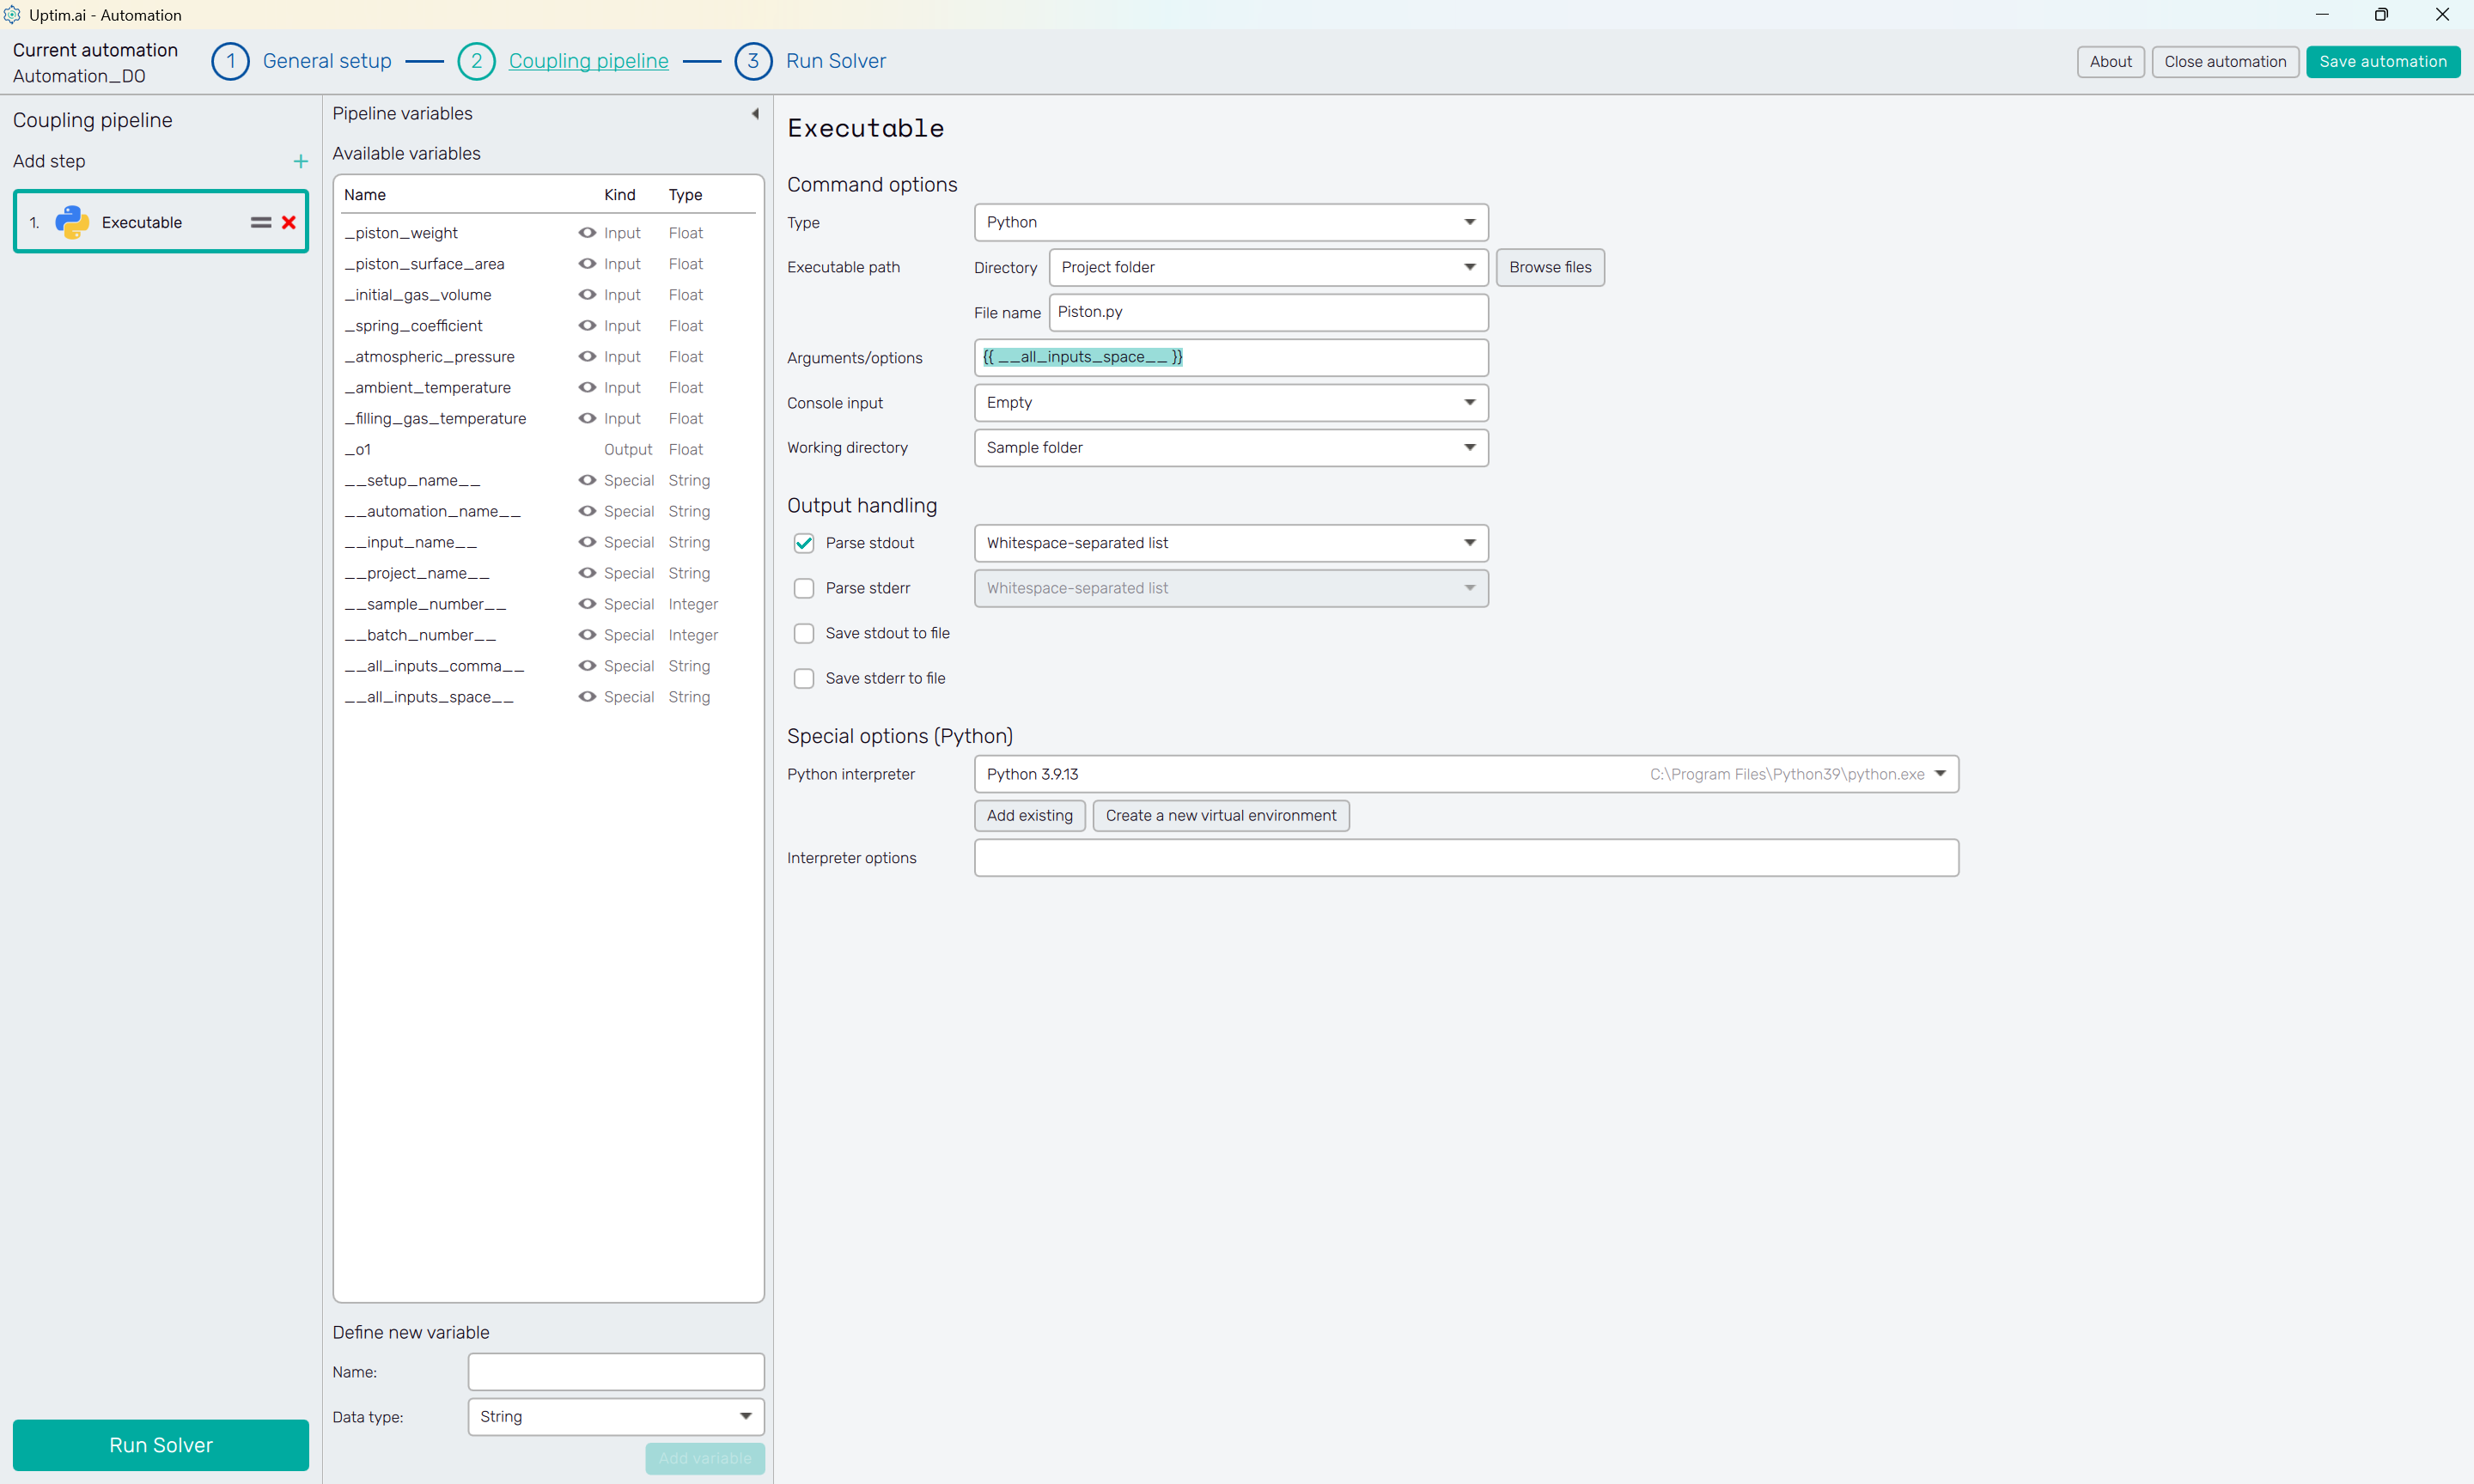The height and width of the screenshot is (1484, 2474).
Task: Click the drag handle on Executable step
Action: point(261,222)
